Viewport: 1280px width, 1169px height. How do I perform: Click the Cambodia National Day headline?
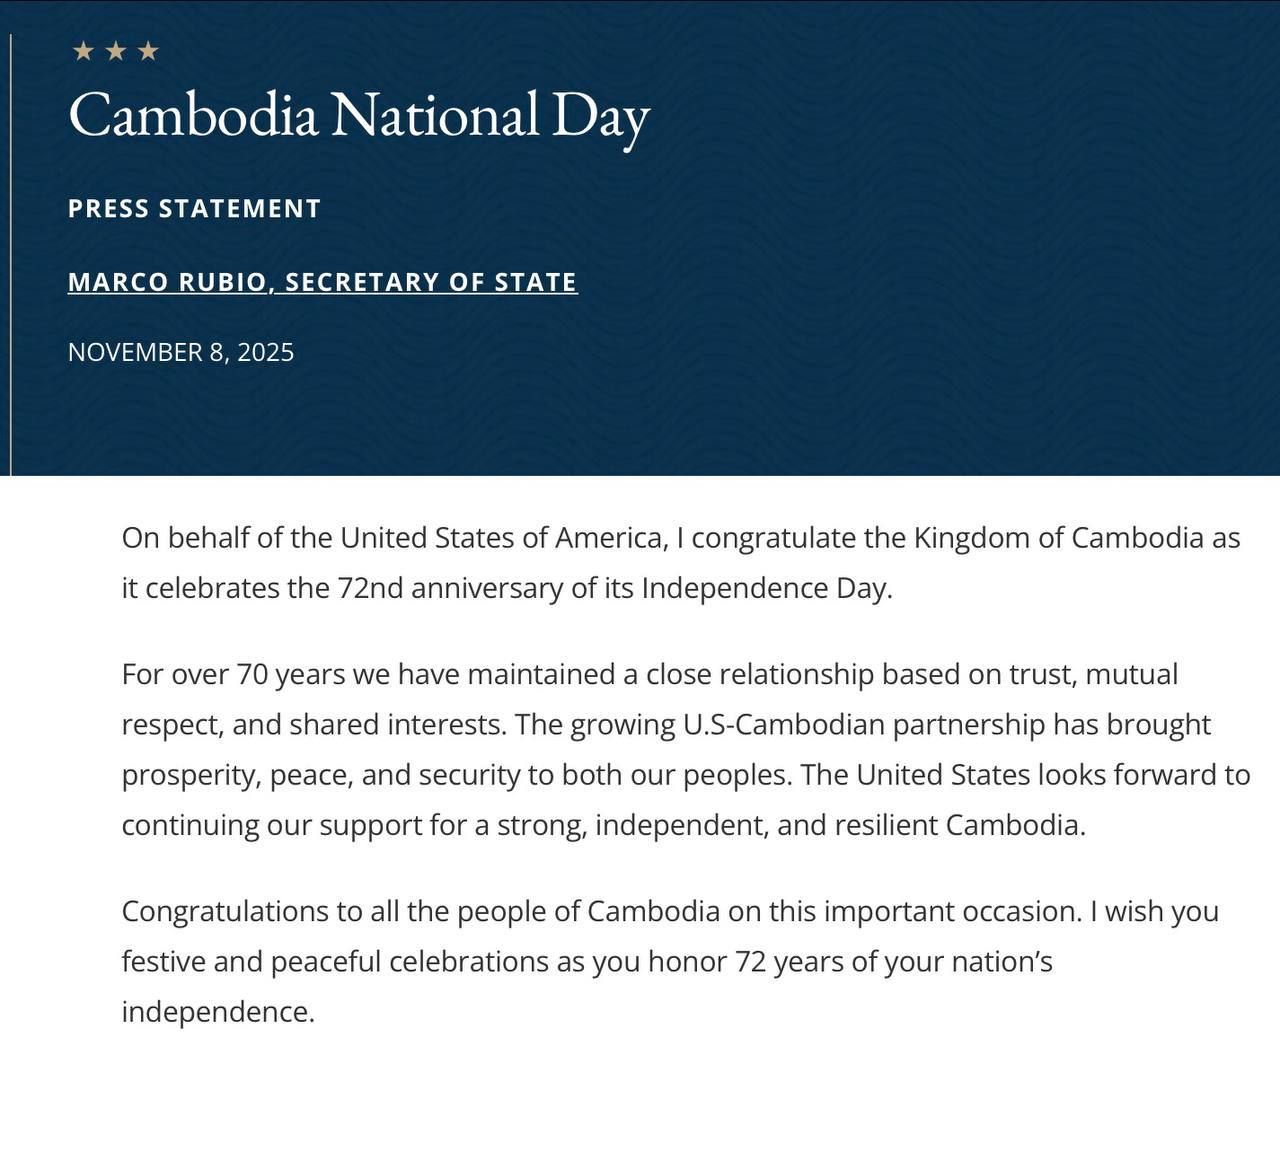coord(359,115)
